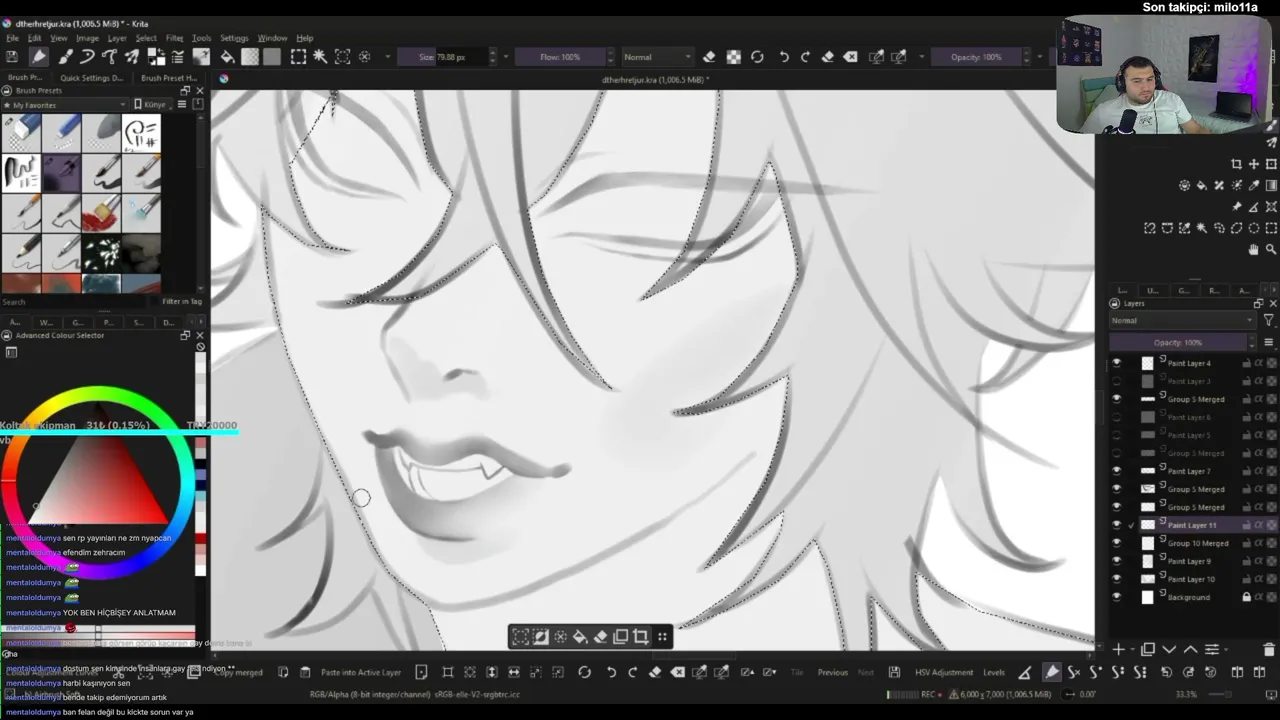Hide the Background layer via its eye icon
The width and height of the screenshot is (1280, 720).
tap(1117, 597)
